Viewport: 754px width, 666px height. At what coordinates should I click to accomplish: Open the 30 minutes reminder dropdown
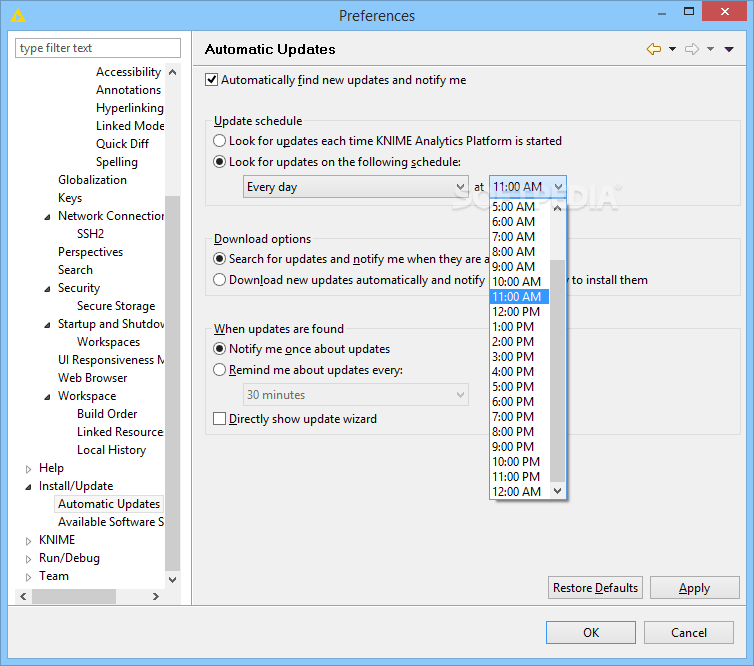[356, 395]
